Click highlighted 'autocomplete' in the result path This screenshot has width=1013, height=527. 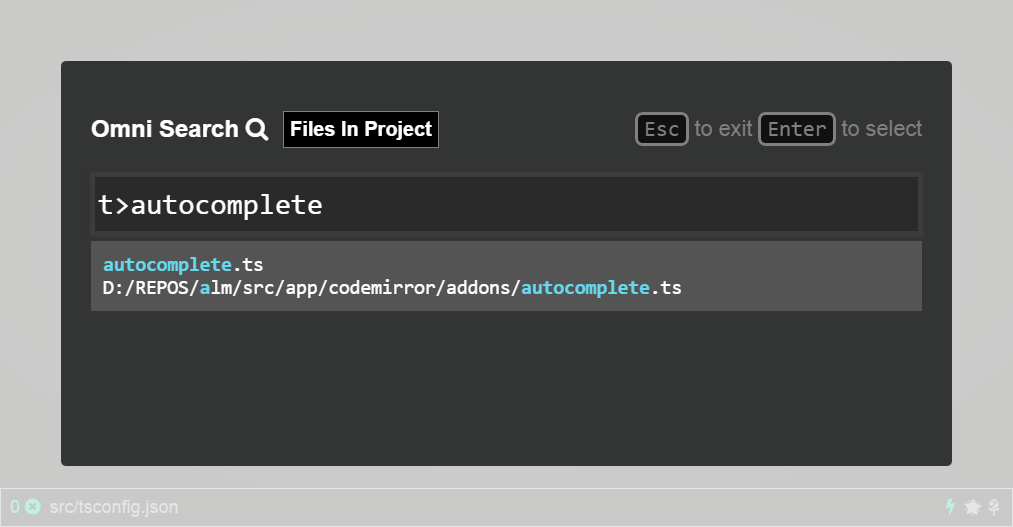pyautogui.click(x=585, y=288)
